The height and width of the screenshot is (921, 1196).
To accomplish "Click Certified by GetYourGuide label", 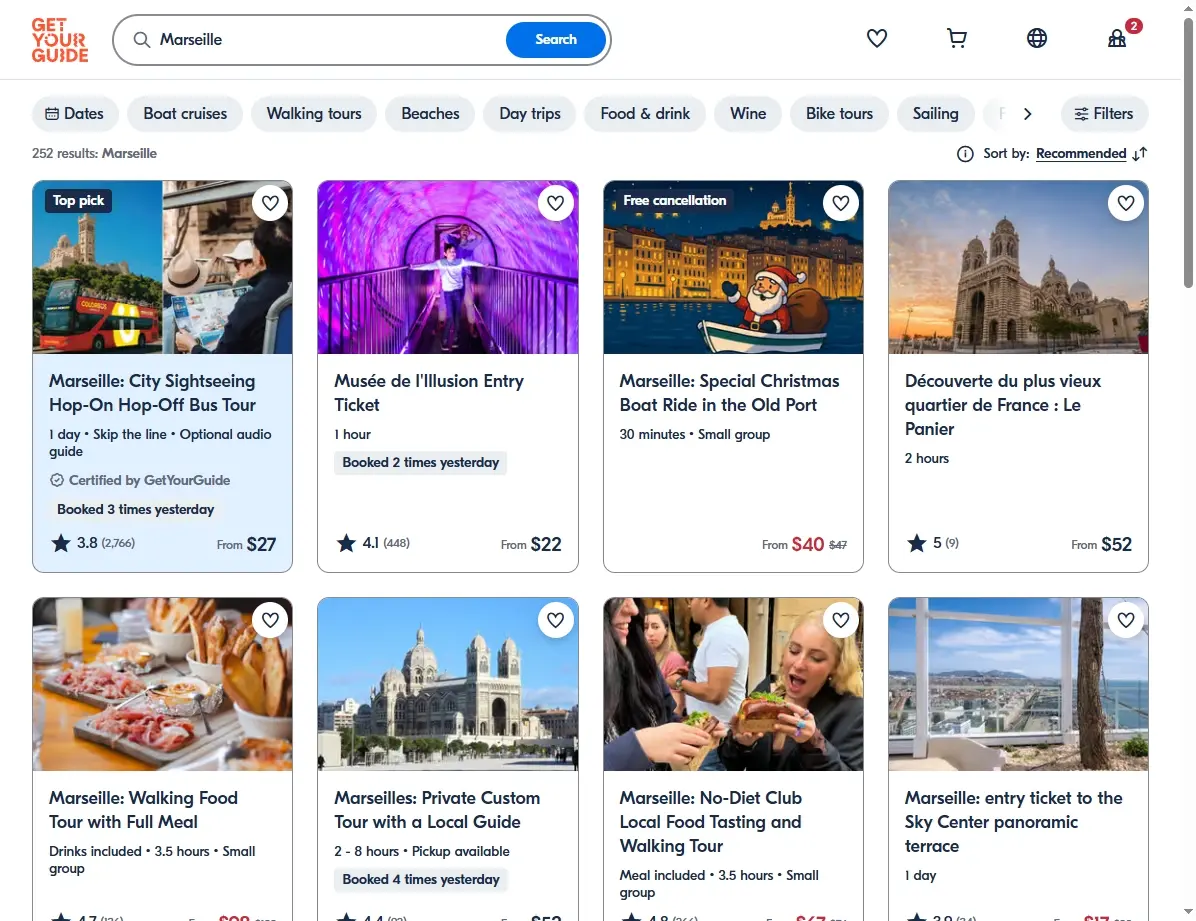I will pyautogui.click(x=140, y=480).
